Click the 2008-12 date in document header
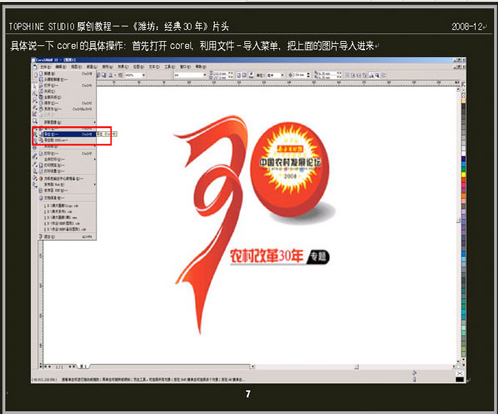 click(x=467, y=26)
